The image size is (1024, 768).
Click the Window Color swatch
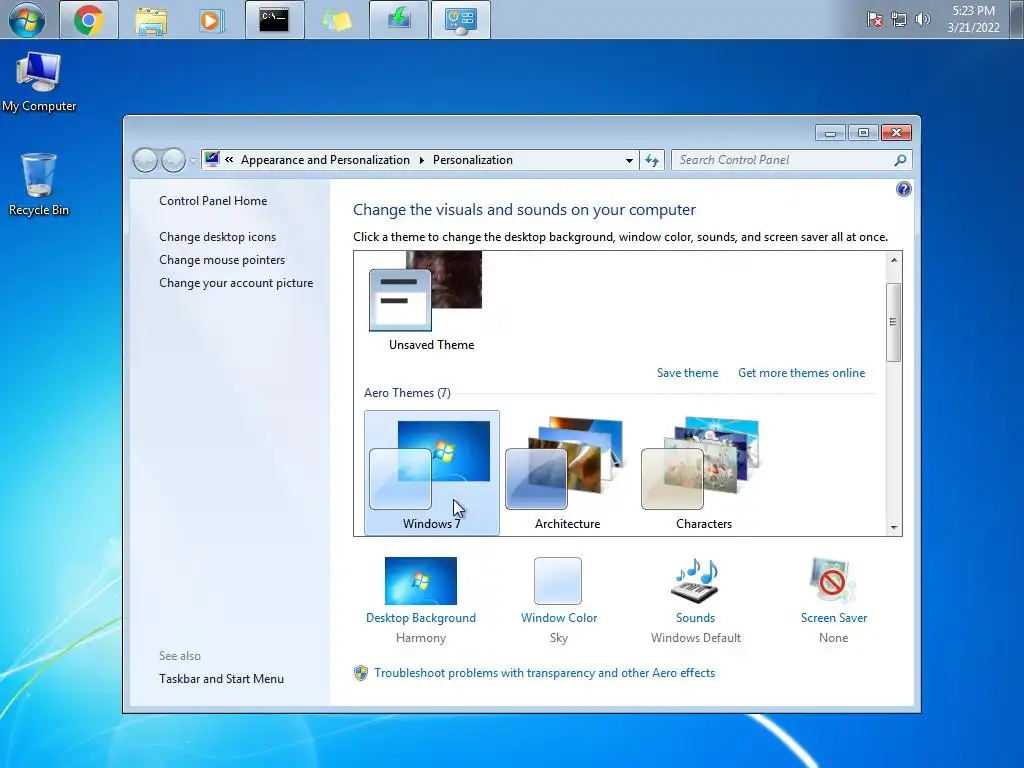[558, 581]
